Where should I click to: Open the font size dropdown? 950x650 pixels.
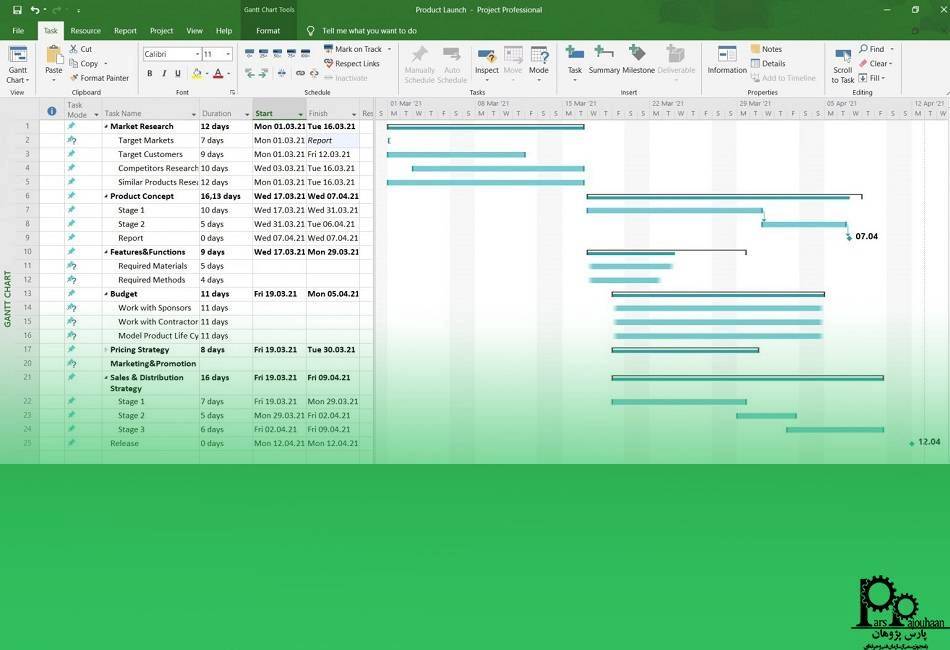pos(228,55)
